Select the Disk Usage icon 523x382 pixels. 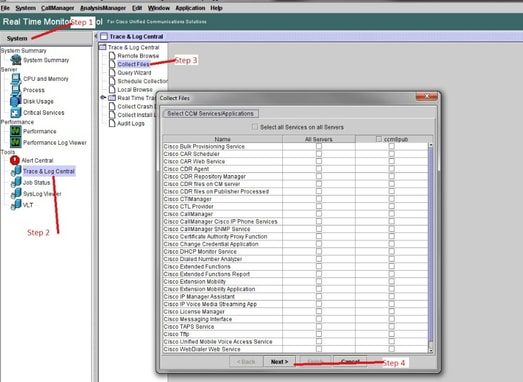pos(16,101)
